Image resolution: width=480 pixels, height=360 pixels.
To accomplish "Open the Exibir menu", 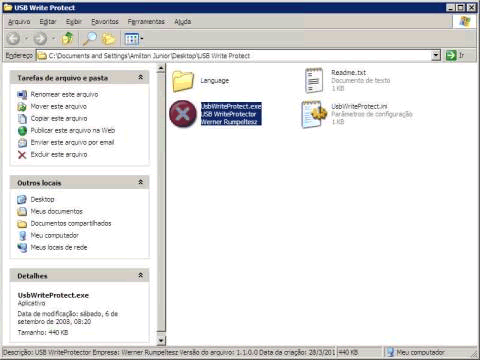I will pos(74,22).
